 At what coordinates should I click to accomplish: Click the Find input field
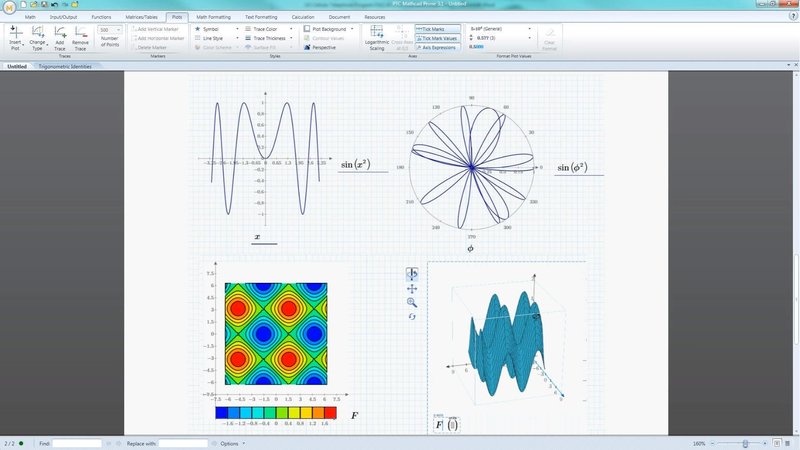(77, 443)
